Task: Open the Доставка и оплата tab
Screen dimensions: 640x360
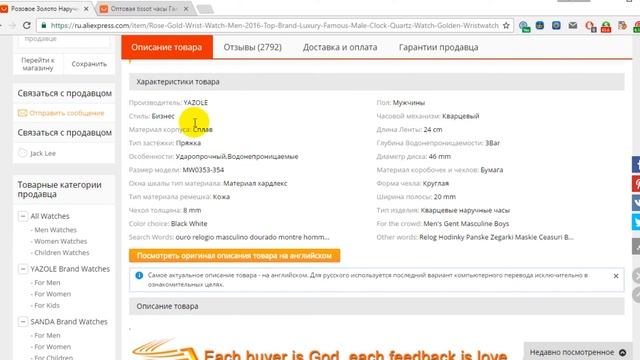Action: pos(340,47)
